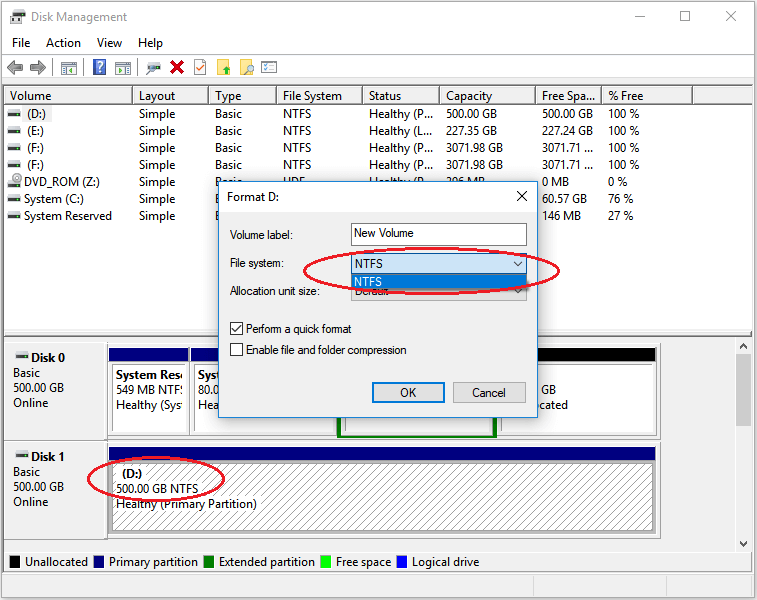The height and width of the screenshot is (600, 757).
Task: Click Cancel in Format D: dialog
Action: pos(489,392)
